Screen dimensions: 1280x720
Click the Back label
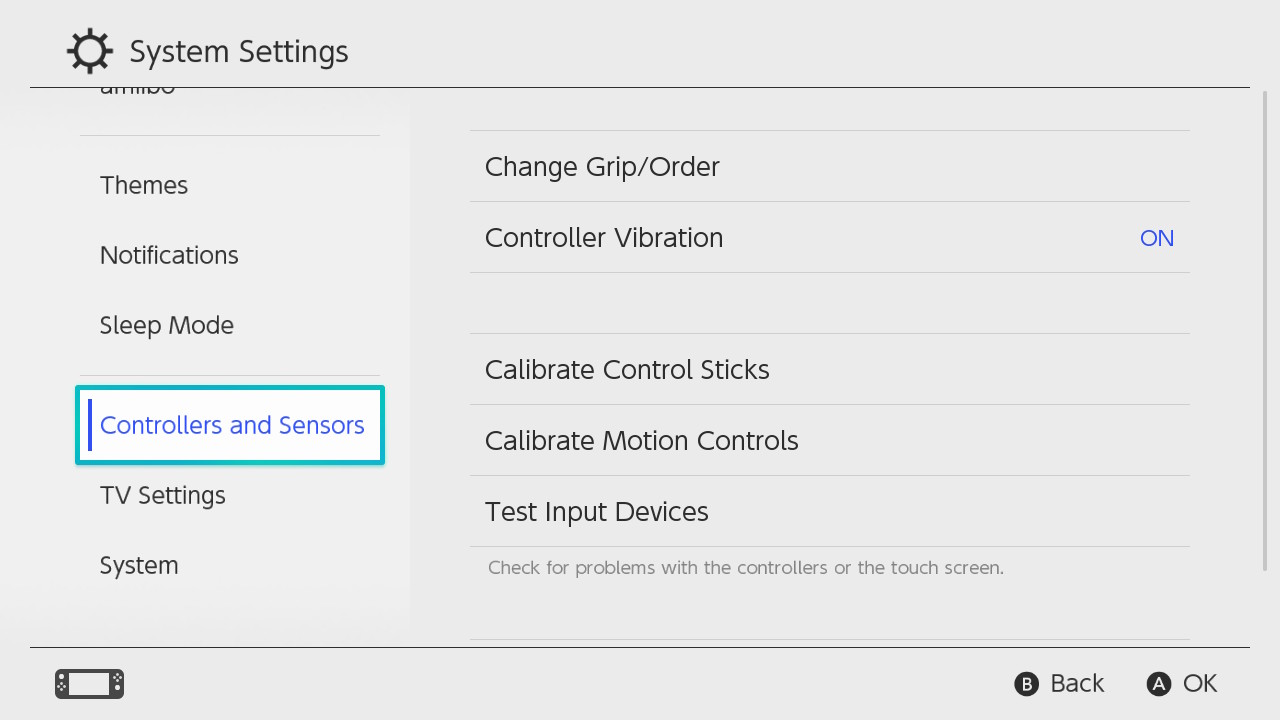(1076, 684)
